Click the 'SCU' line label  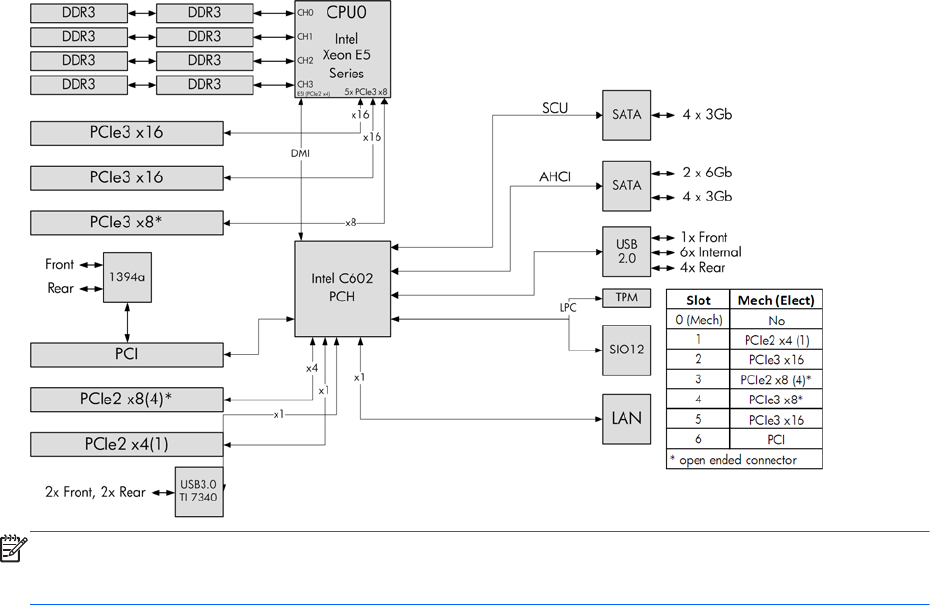pyautogui.click(x=555, y=108)
